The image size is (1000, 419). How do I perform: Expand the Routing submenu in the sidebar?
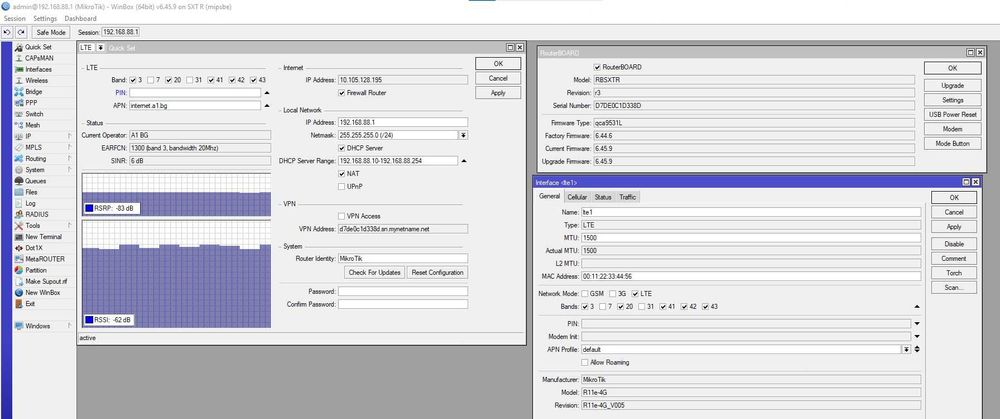70,159
